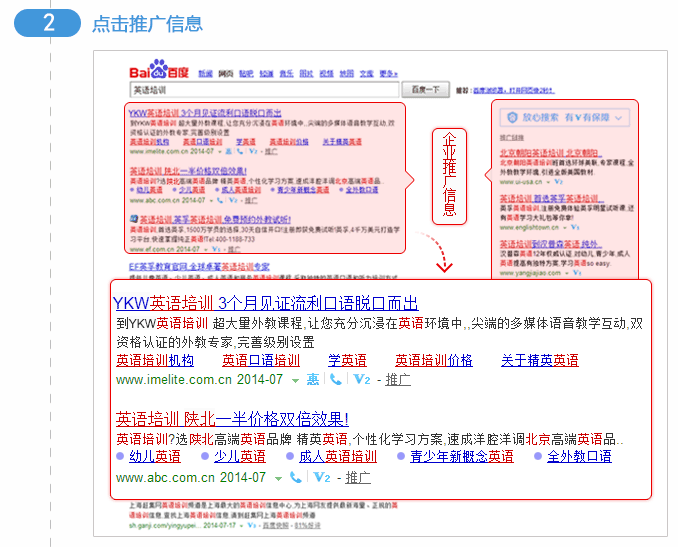Image resolution: width=678 pixels, height=547 pixels.
Task: Click the www.ef.com.cn URL text
Action: point(151,249)
